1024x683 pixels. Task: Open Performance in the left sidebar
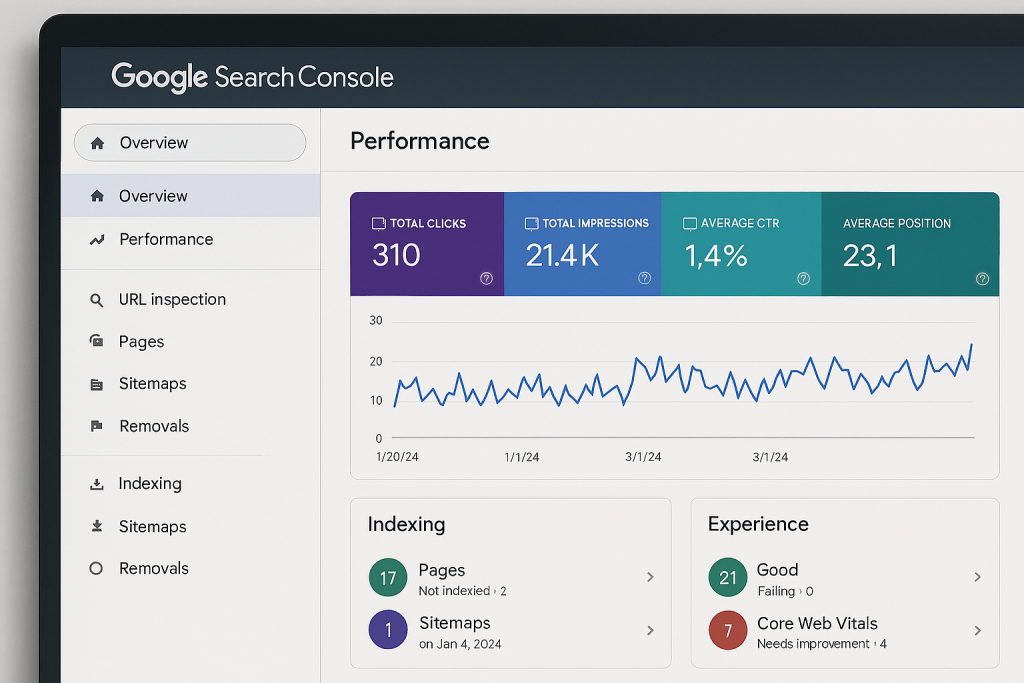[165, 240]
